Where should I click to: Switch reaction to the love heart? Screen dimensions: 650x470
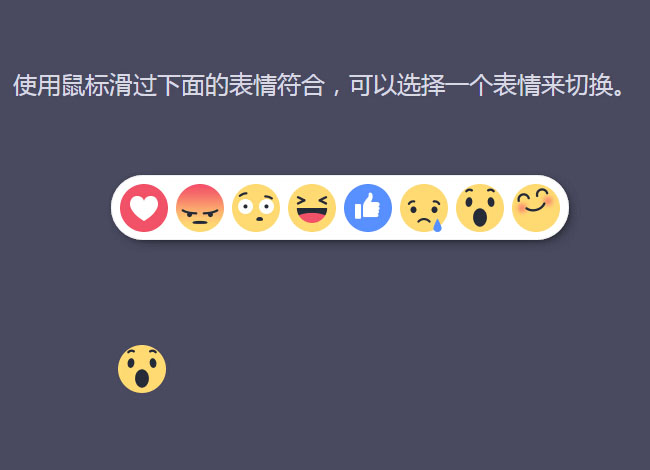click(144, 208)
